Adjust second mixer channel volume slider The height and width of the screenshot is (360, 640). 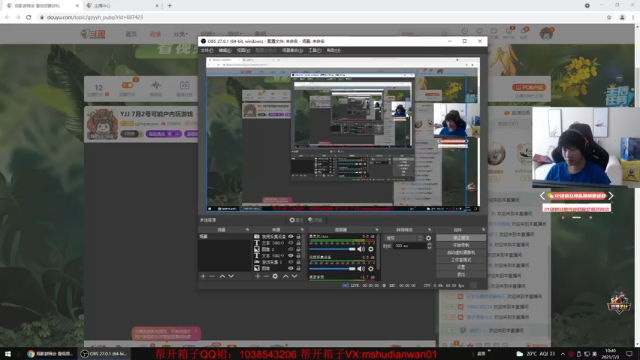tap(332, 269)
